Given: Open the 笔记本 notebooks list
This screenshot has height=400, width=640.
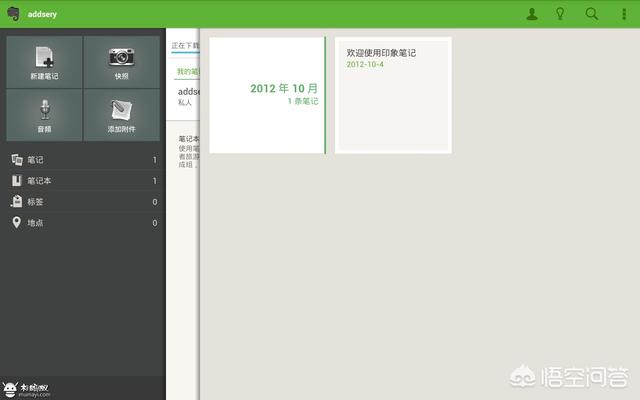Looking at the screenshot, I should click(x=83, y=180).
